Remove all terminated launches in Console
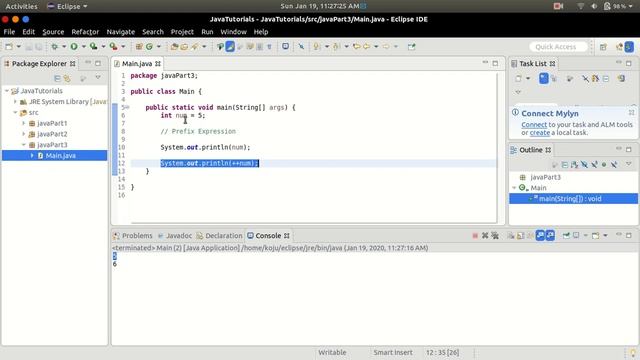Image resolution: width=640 pixels, height=360 pixels. click(495, 236)
